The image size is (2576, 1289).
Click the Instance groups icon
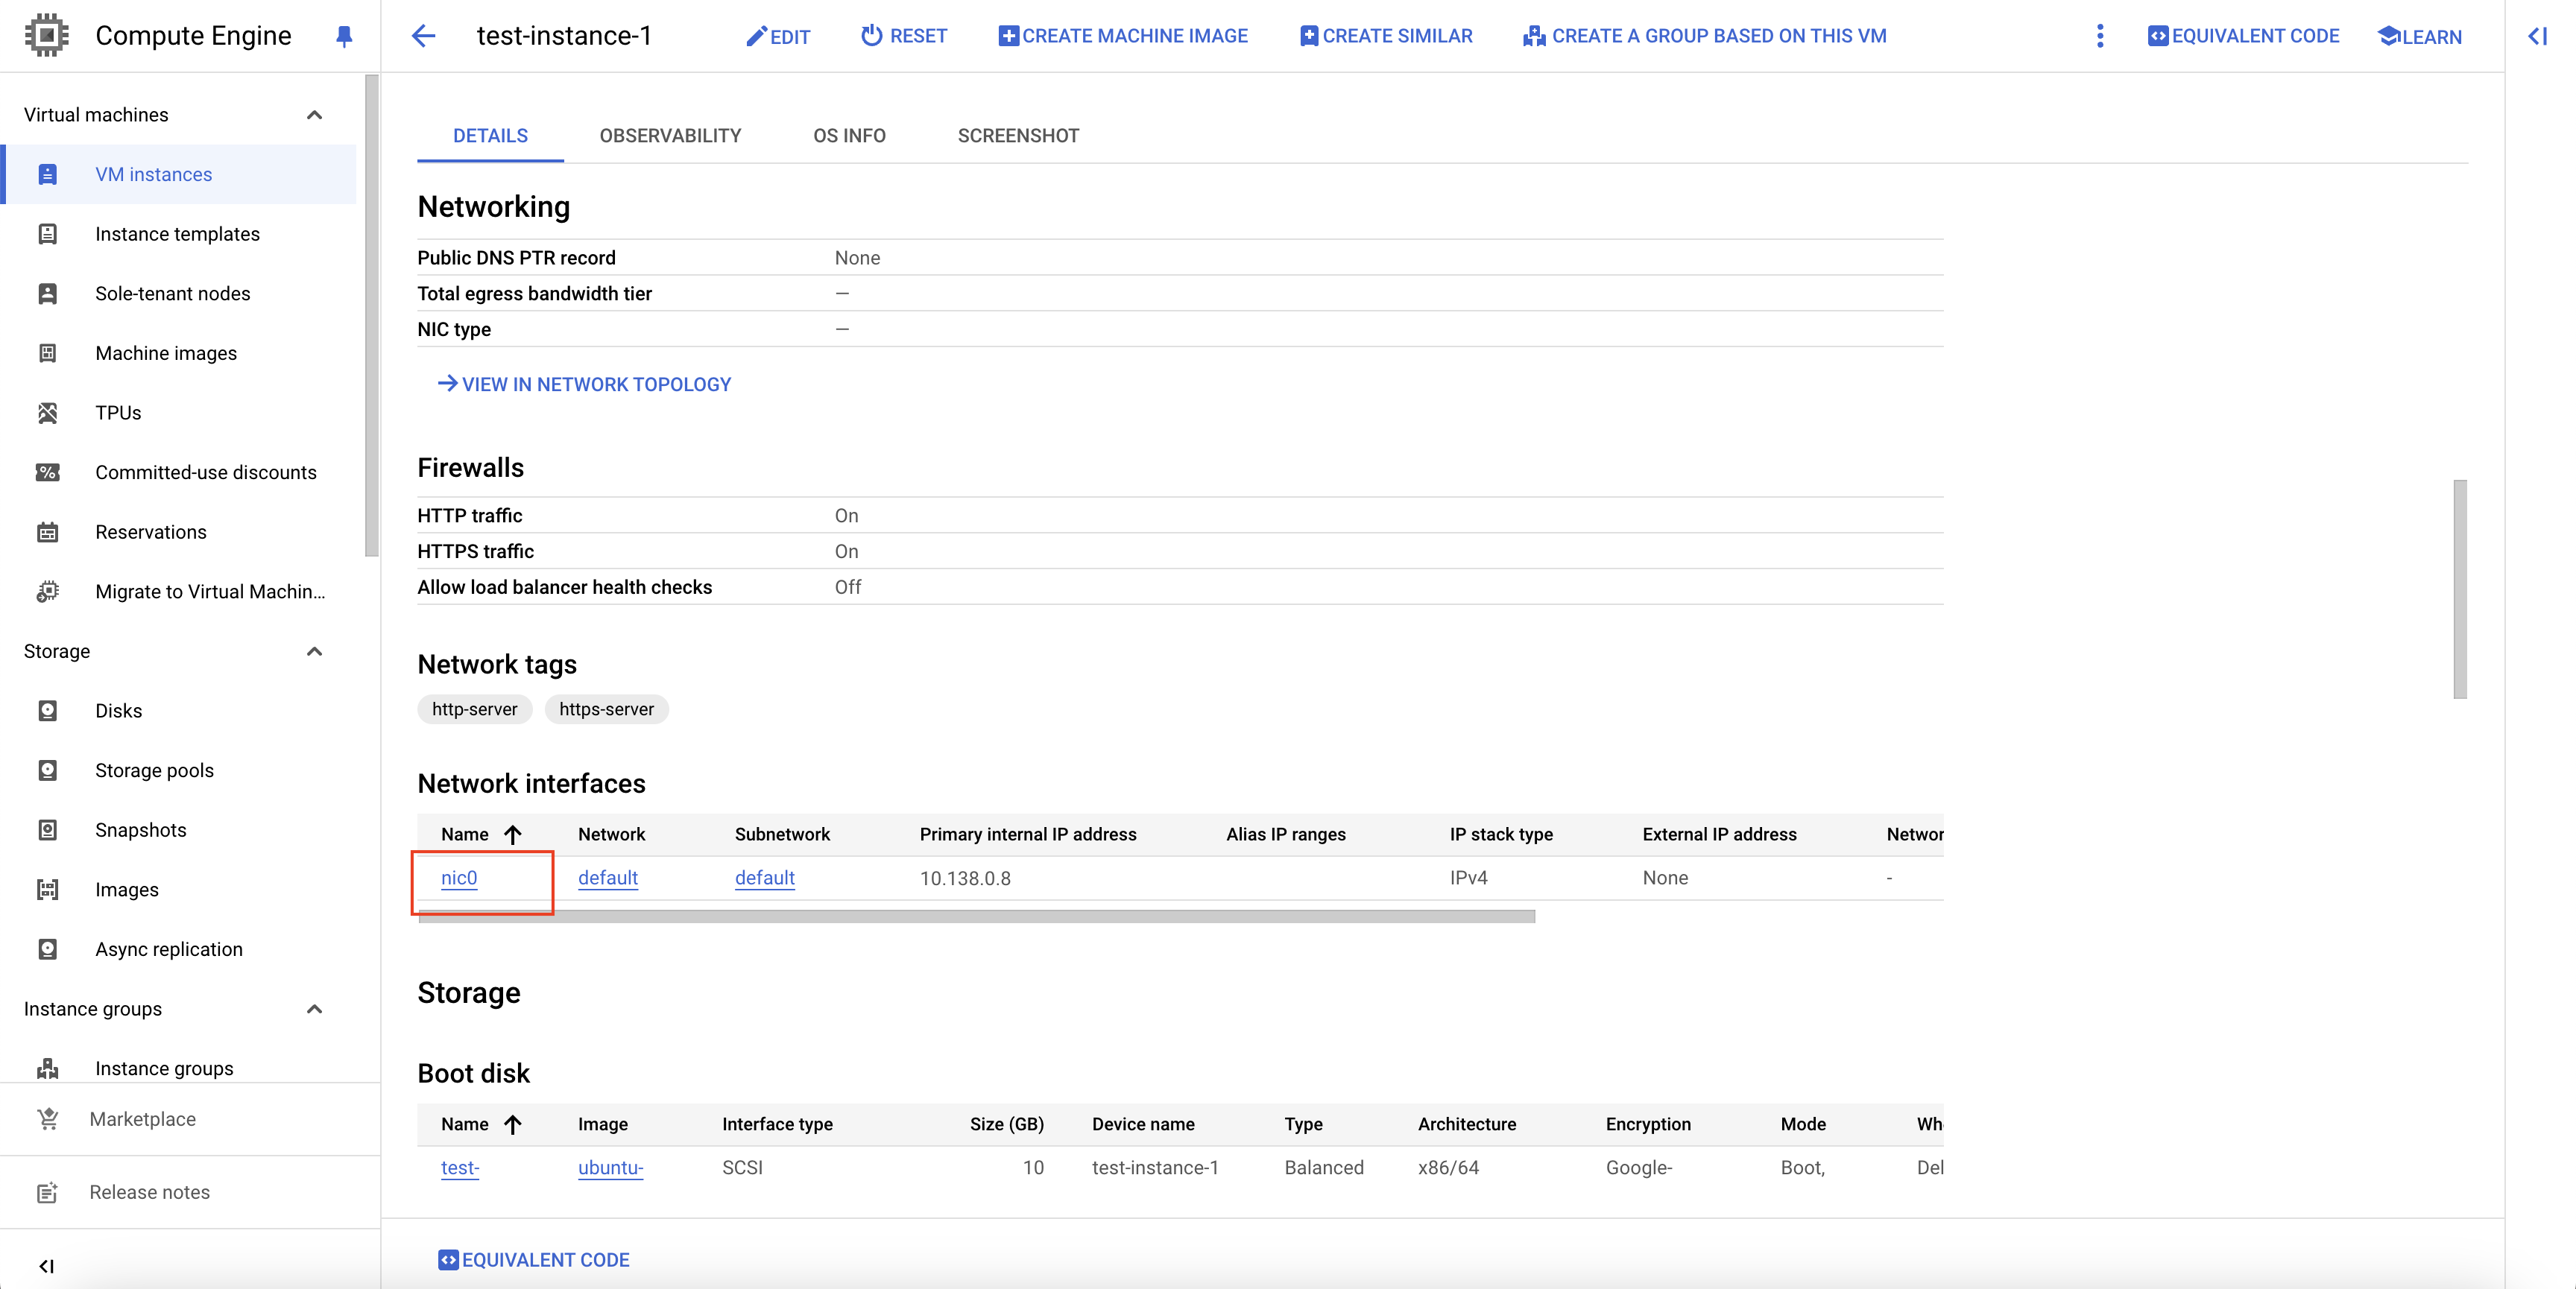(x=47, y=1068)
